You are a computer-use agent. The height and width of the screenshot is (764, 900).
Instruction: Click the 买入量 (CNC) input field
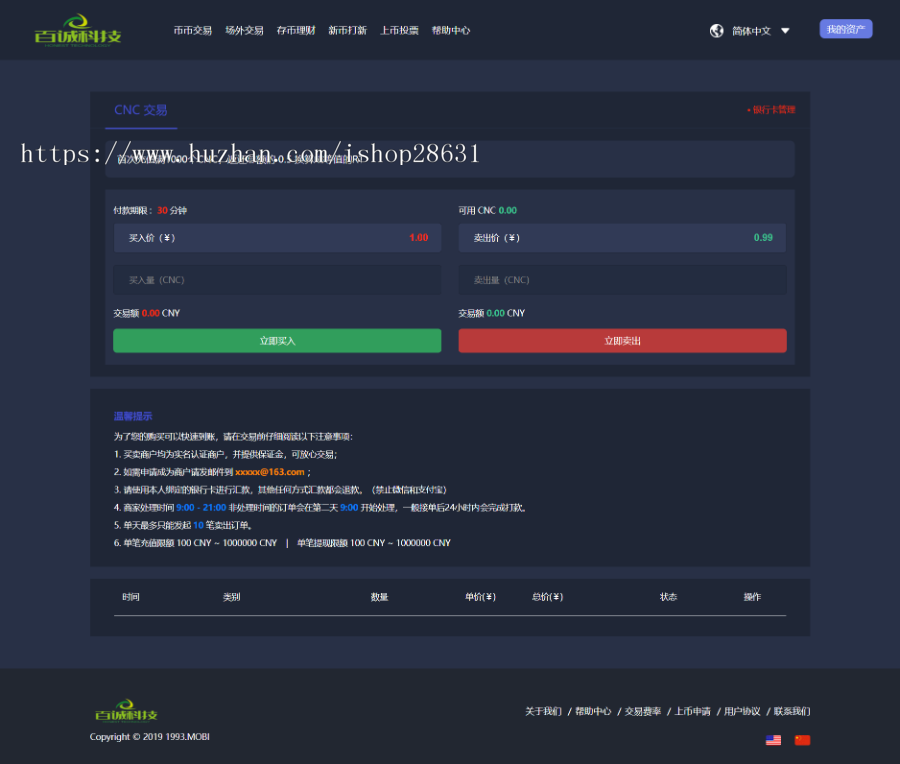click(277, 280)
